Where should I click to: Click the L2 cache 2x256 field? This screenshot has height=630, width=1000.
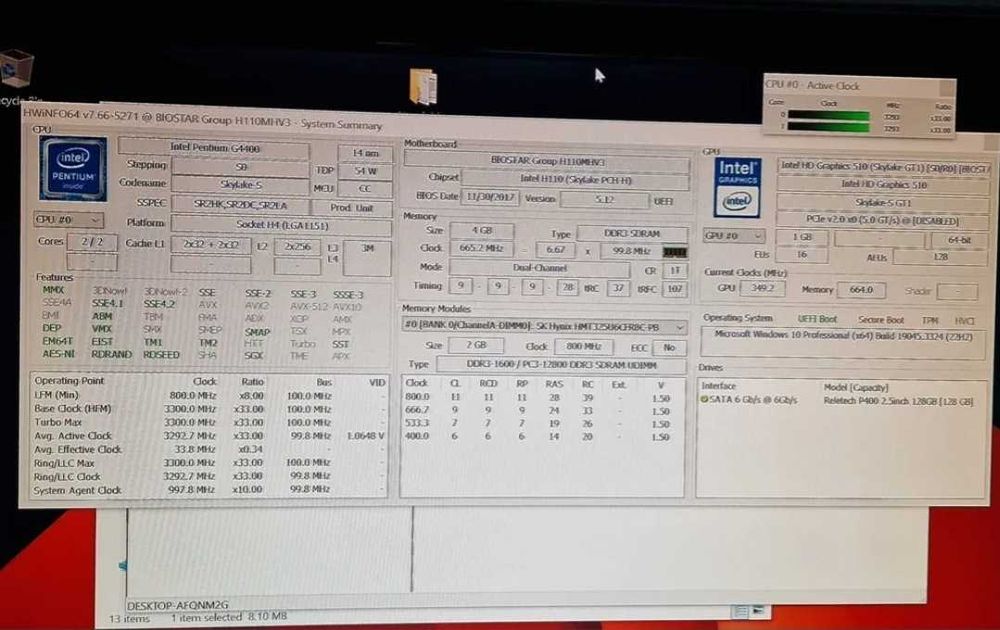point(297,247)
